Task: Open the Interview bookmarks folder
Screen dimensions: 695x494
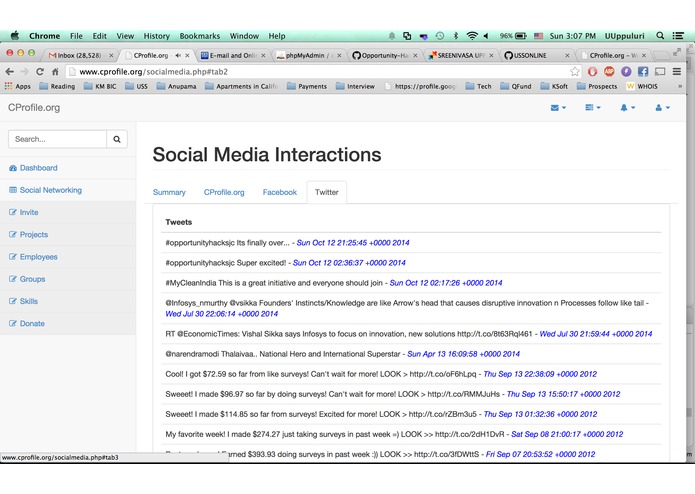Action: 355,86
